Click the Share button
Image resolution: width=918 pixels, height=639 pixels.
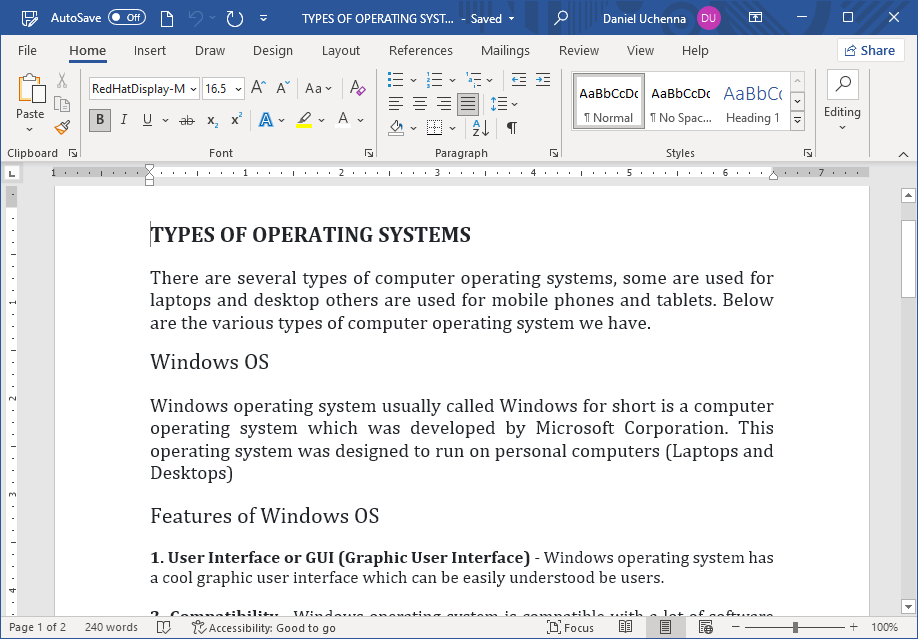click(870, 50)
